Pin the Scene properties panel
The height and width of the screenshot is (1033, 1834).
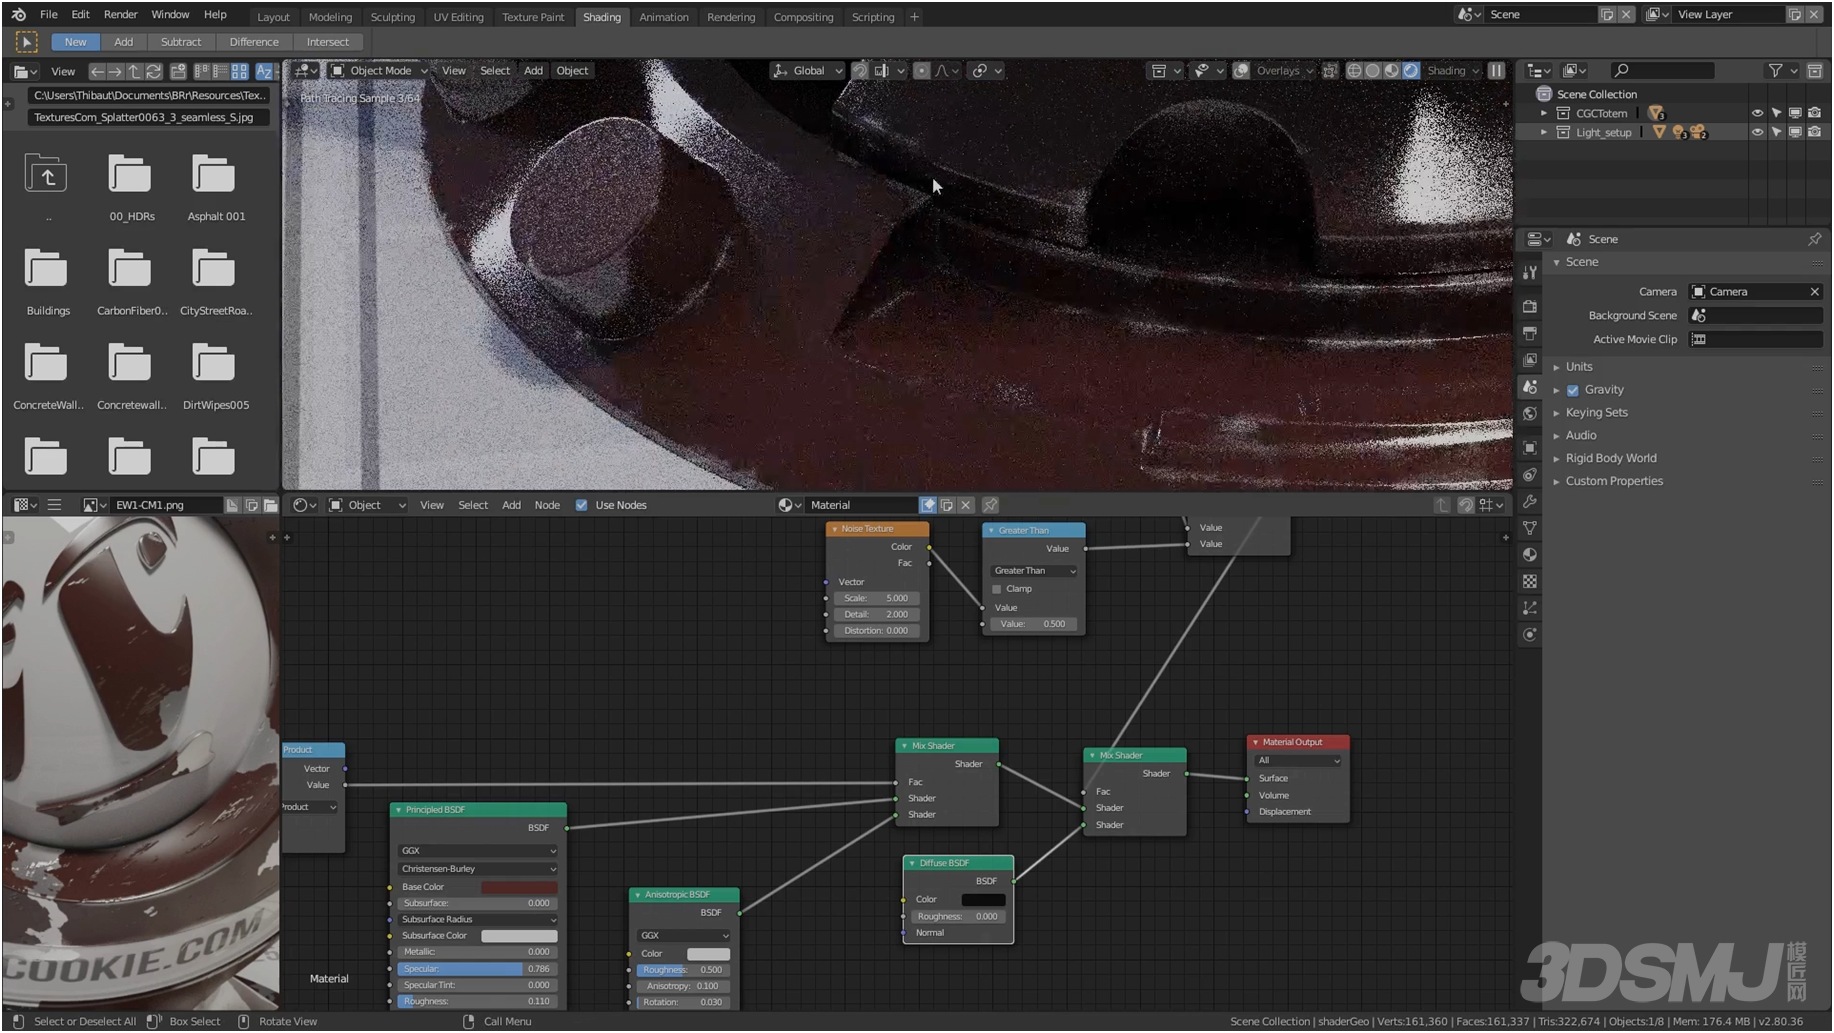pos(1814,239)
